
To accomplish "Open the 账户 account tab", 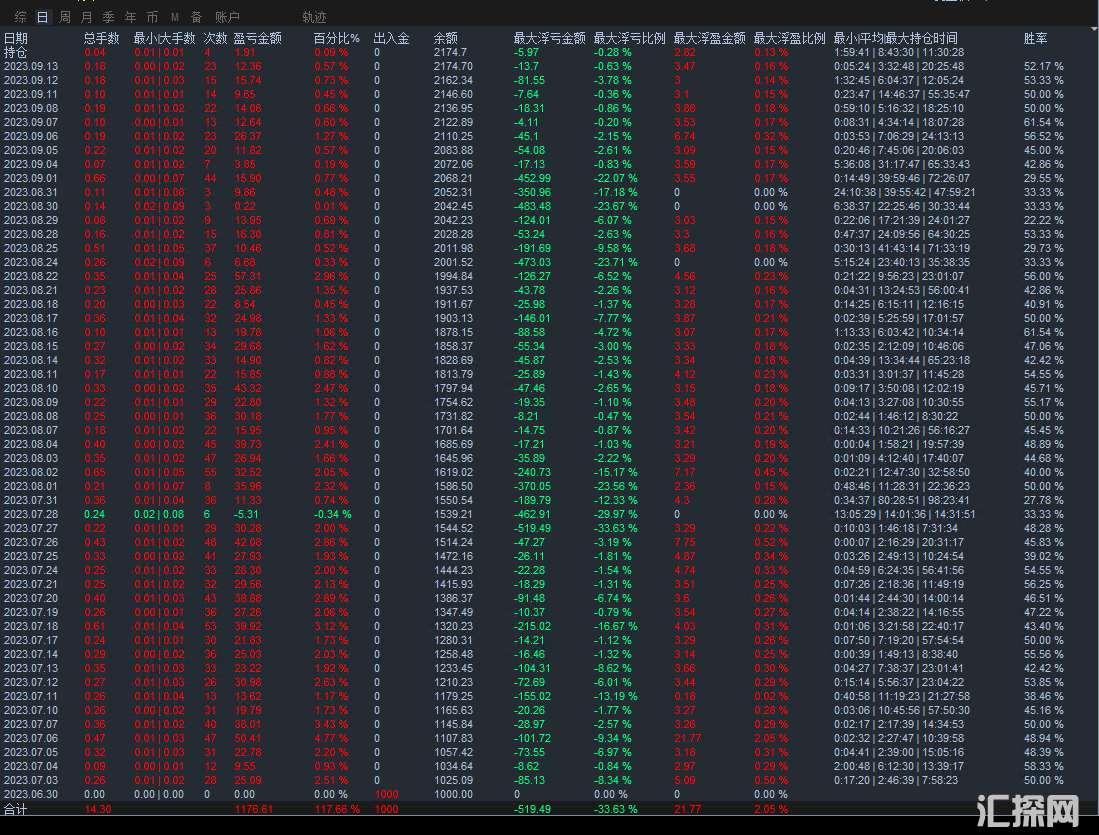I will click(227, 17).
